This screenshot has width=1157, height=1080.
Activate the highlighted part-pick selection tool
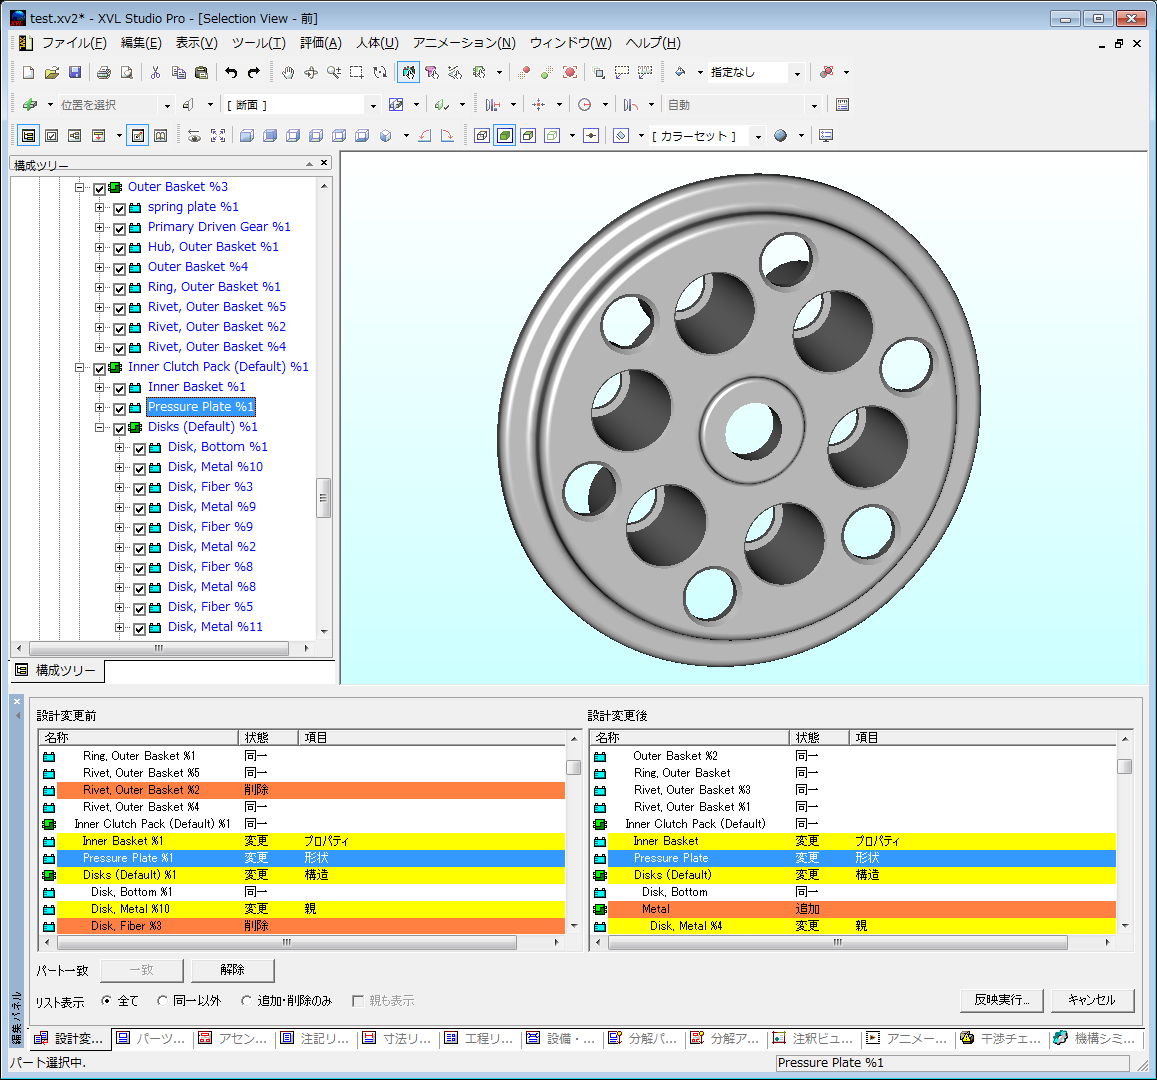pyautogui.click(x=408, y=72)
